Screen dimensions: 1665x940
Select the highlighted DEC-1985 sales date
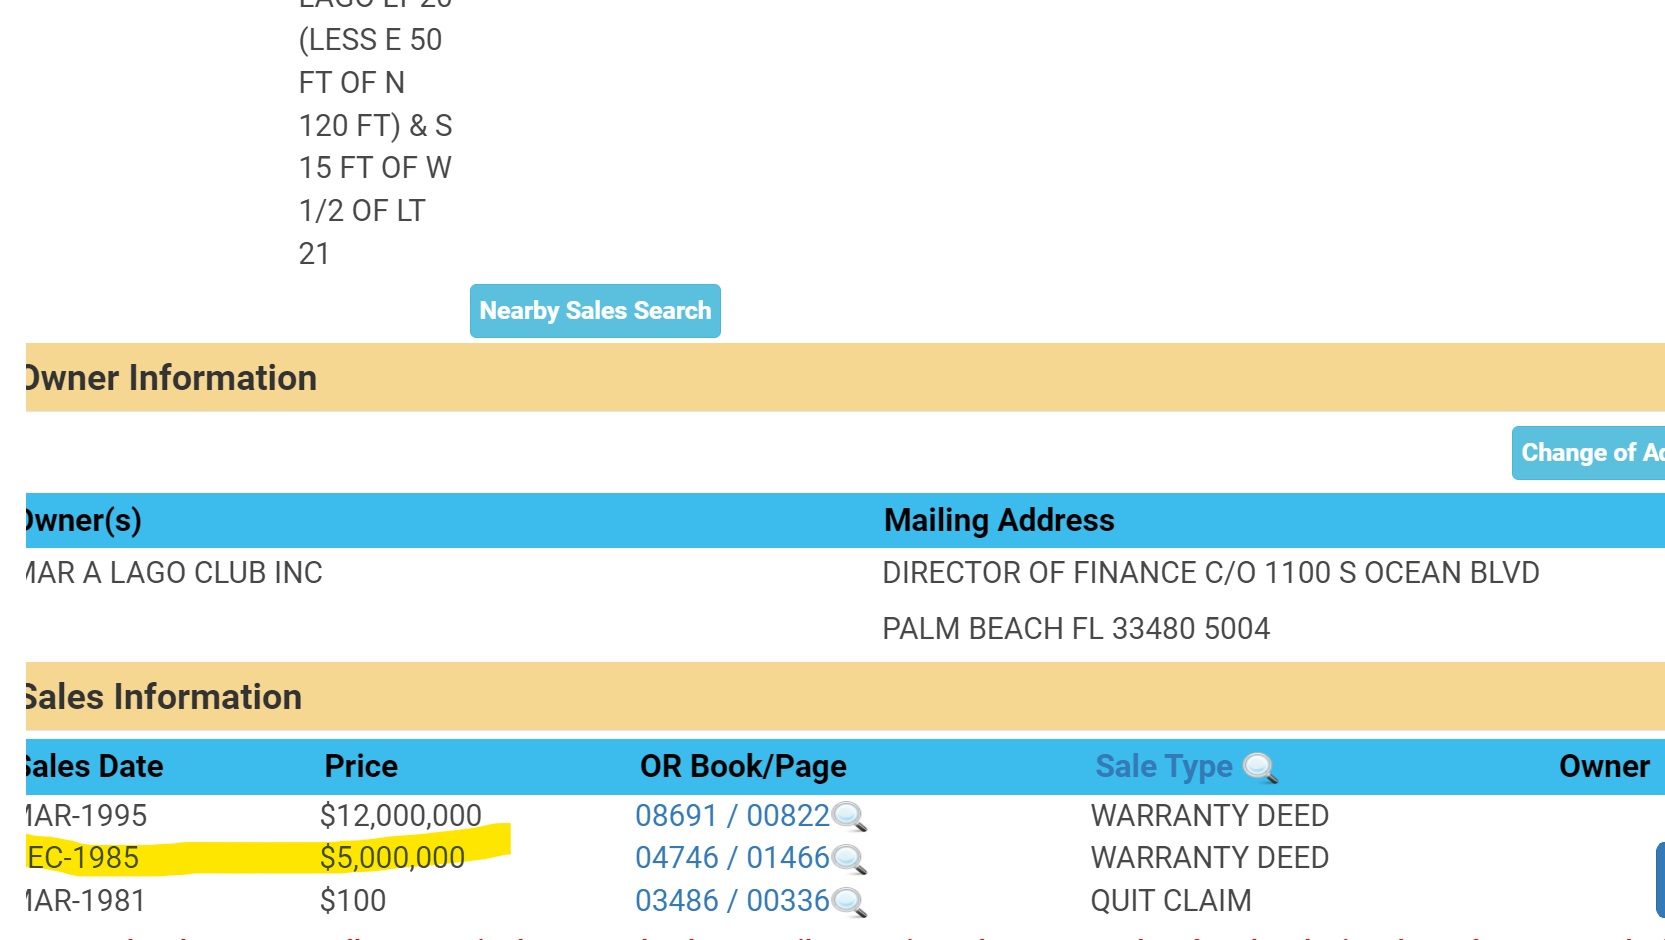tap(83, 858)
